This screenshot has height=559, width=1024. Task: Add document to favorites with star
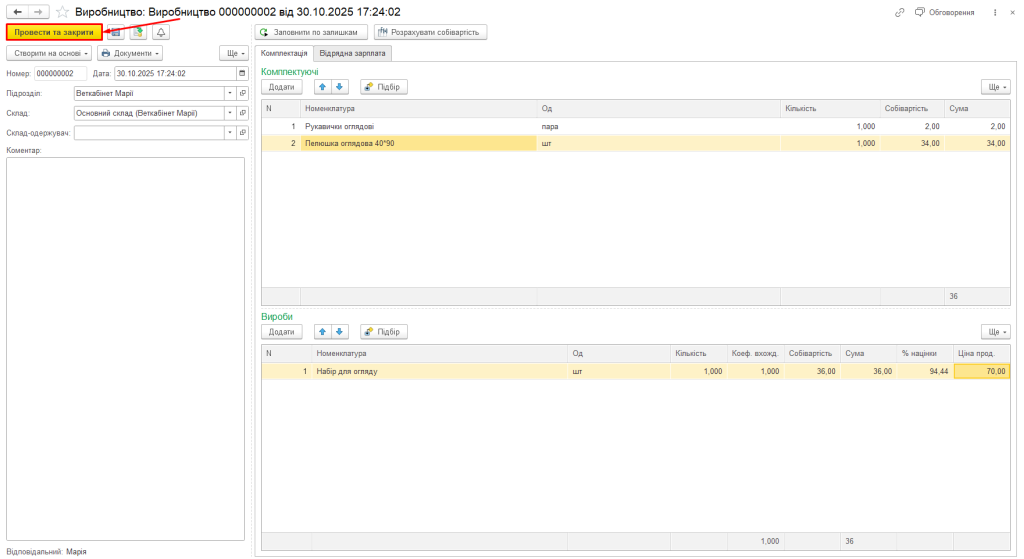click(x=62, y=12)
